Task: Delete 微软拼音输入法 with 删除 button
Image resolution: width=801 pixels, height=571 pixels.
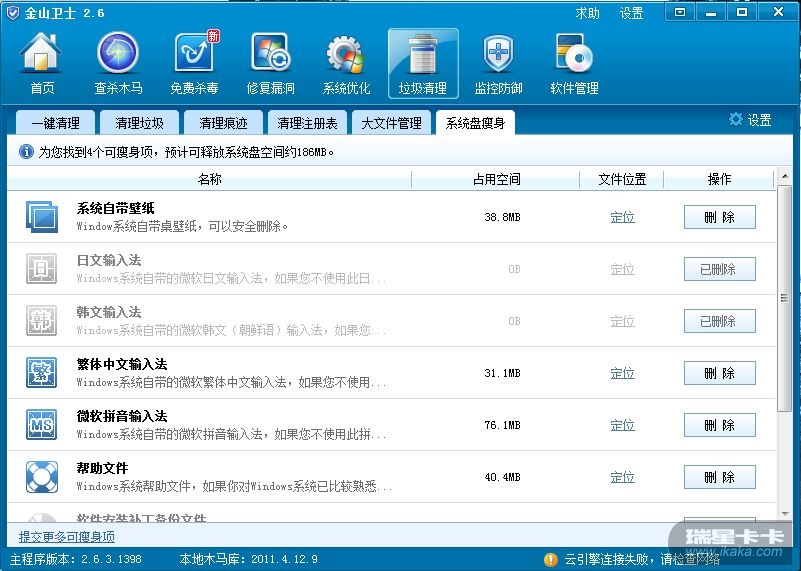Action: coord(719,425)
